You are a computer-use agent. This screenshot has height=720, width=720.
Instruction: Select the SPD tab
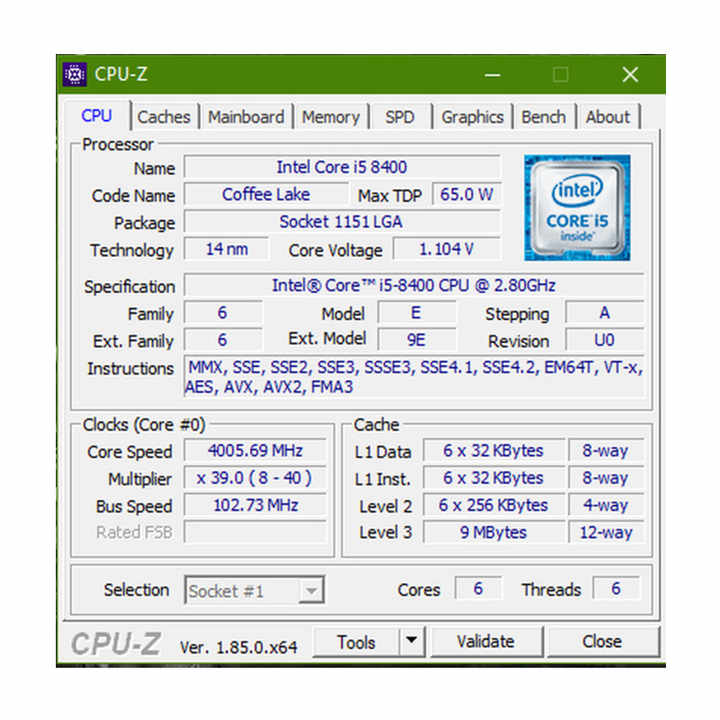click(x=399, y=117)
